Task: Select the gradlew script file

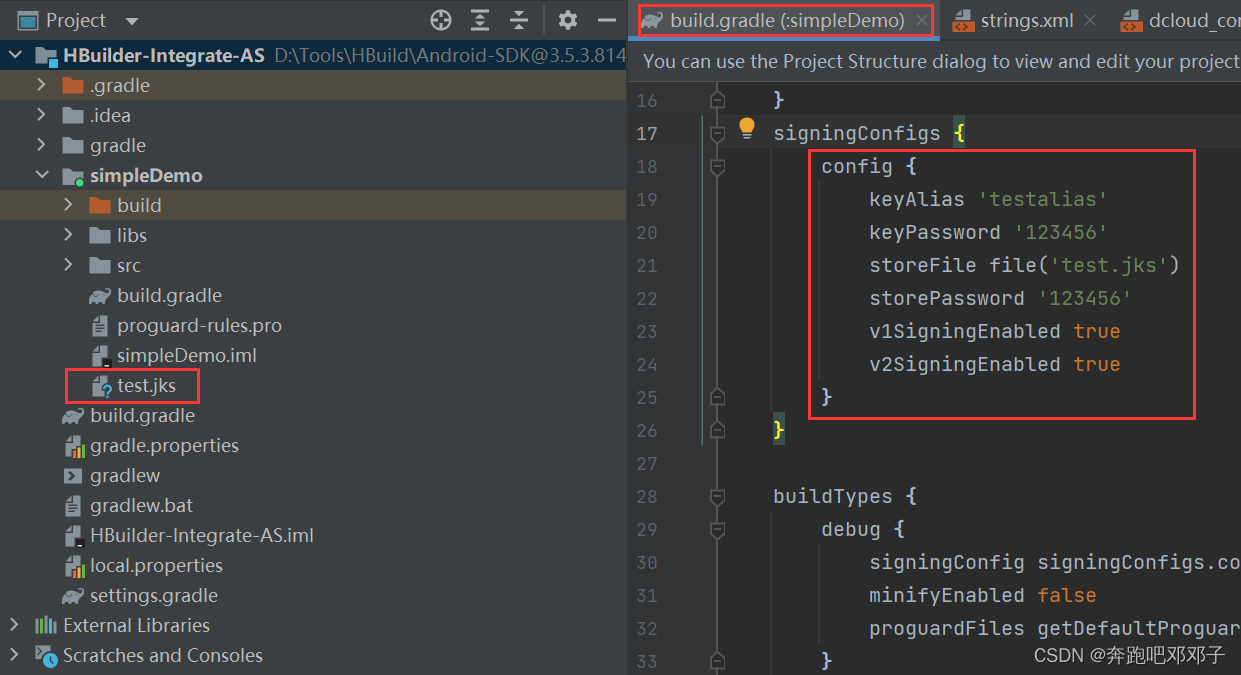Action: point(125,475)
